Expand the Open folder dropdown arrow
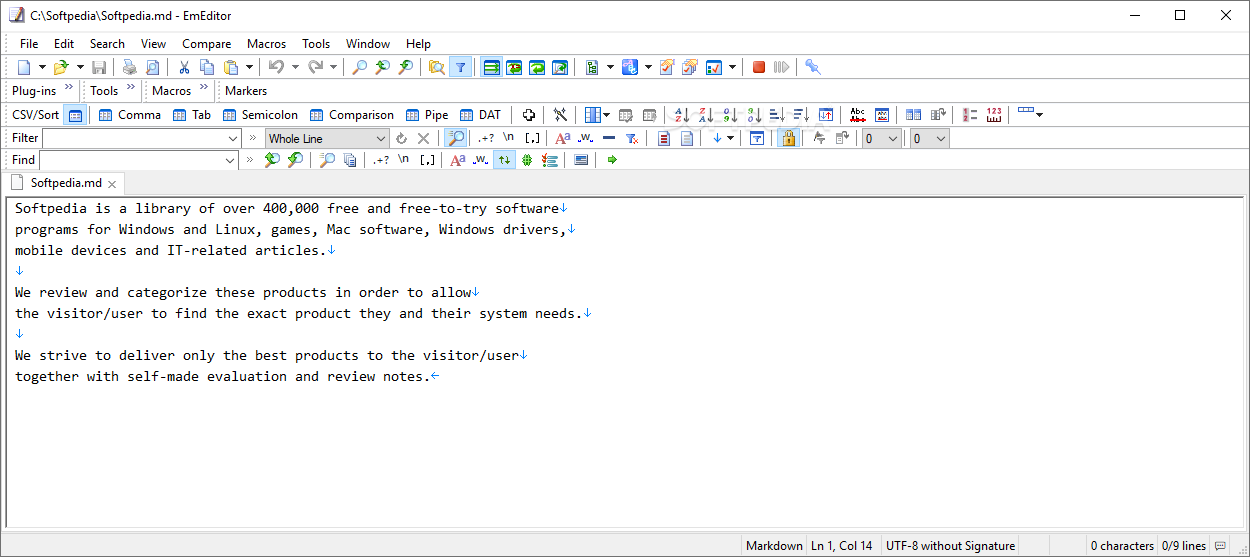 click(x=80, y=67)
